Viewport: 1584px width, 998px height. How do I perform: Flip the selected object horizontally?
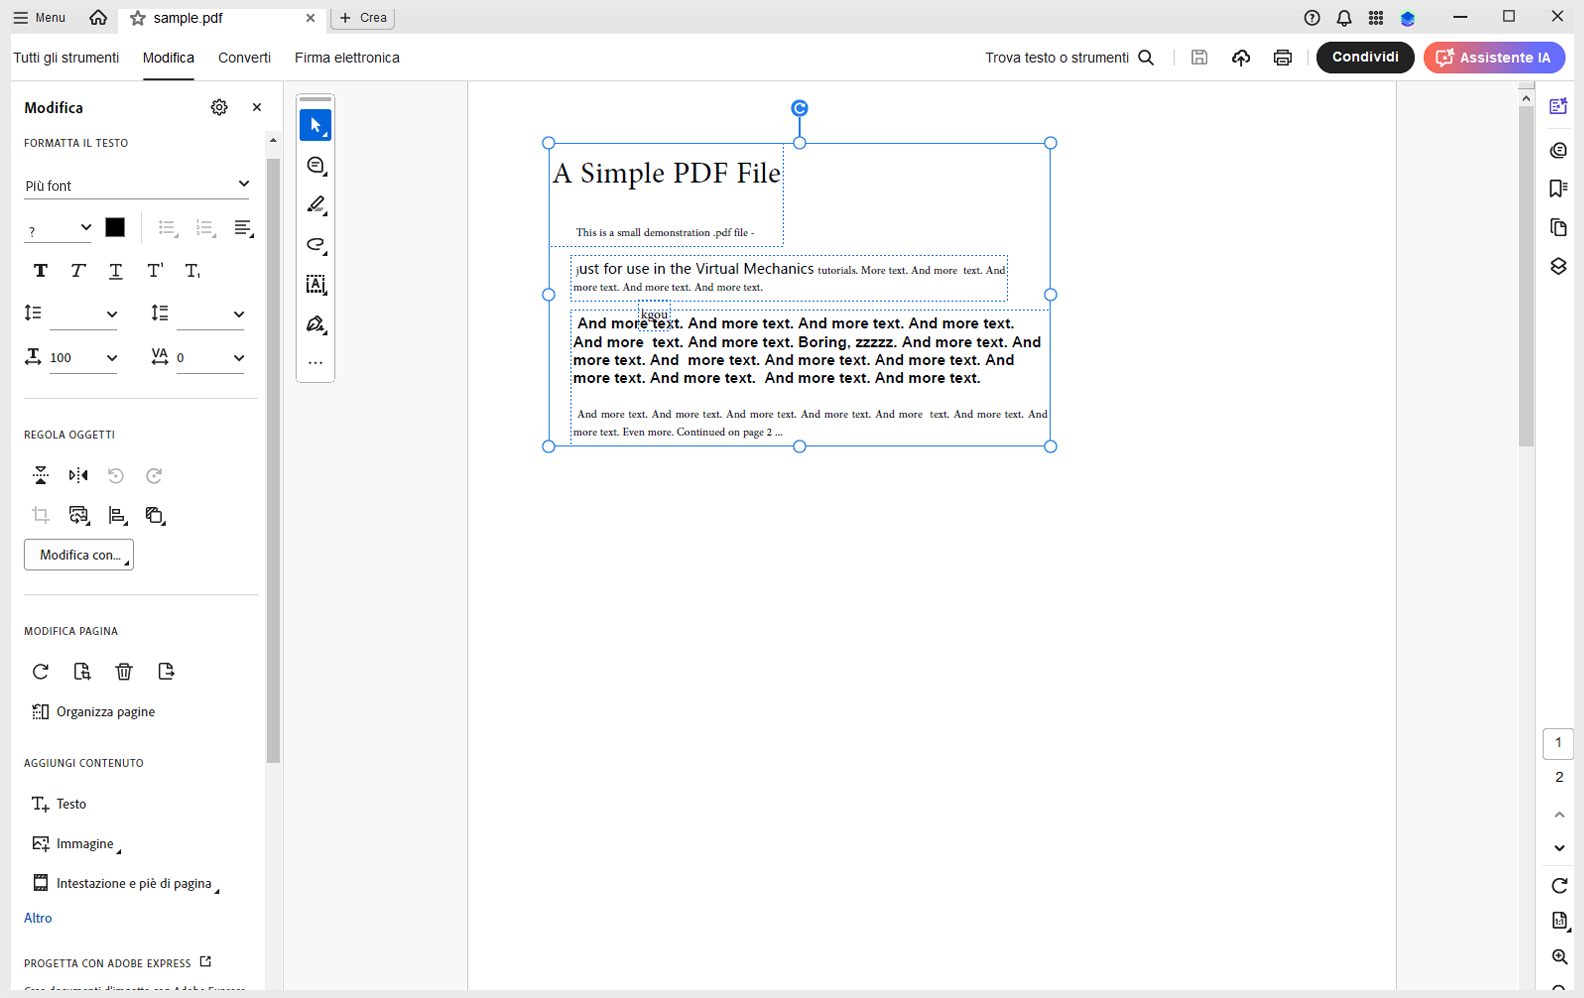[x=78, y=475]
